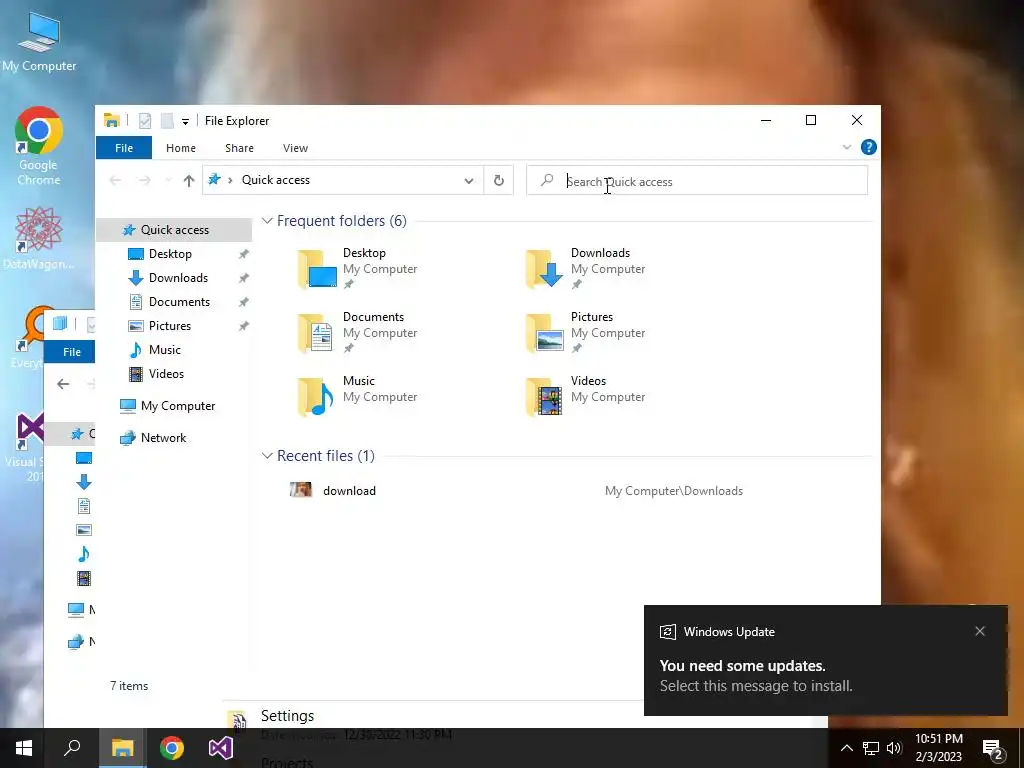Image resolution: width=1024 pixels, height=768 pixels.
Task: Select My Computer in navigation pane
Action: (178, 406)
